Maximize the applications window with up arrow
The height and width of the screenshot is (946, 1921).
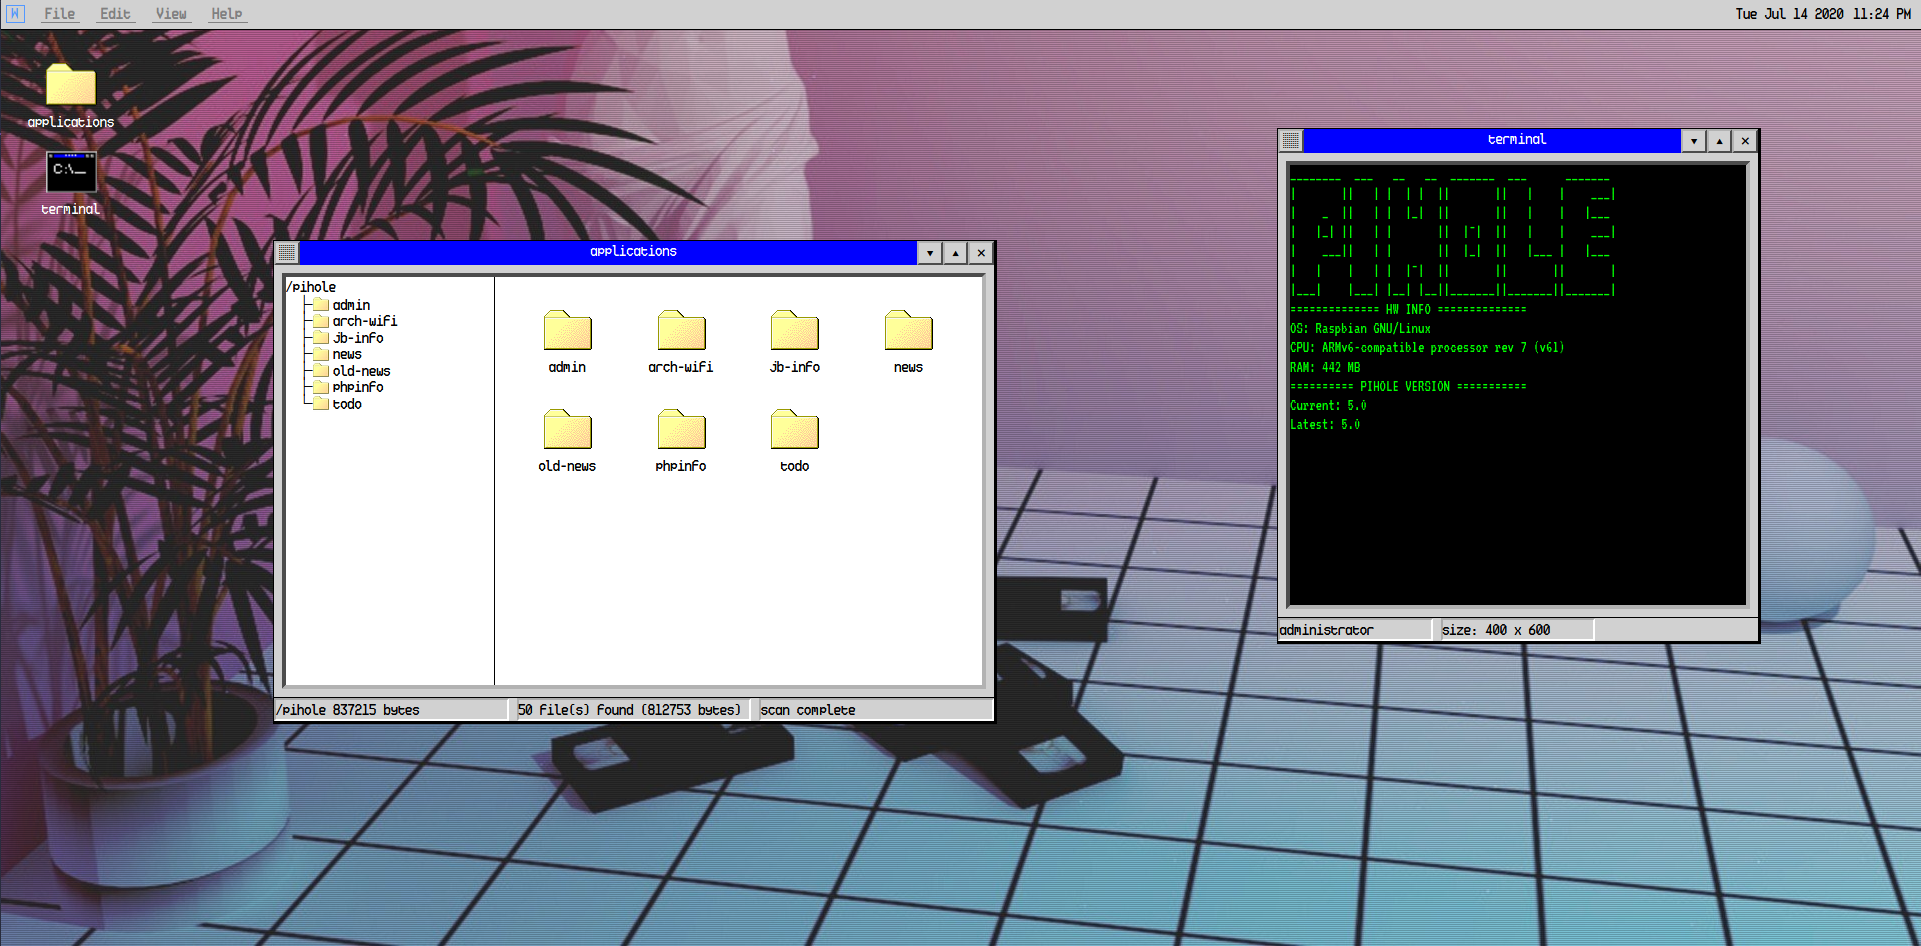[x=956, y=253]
